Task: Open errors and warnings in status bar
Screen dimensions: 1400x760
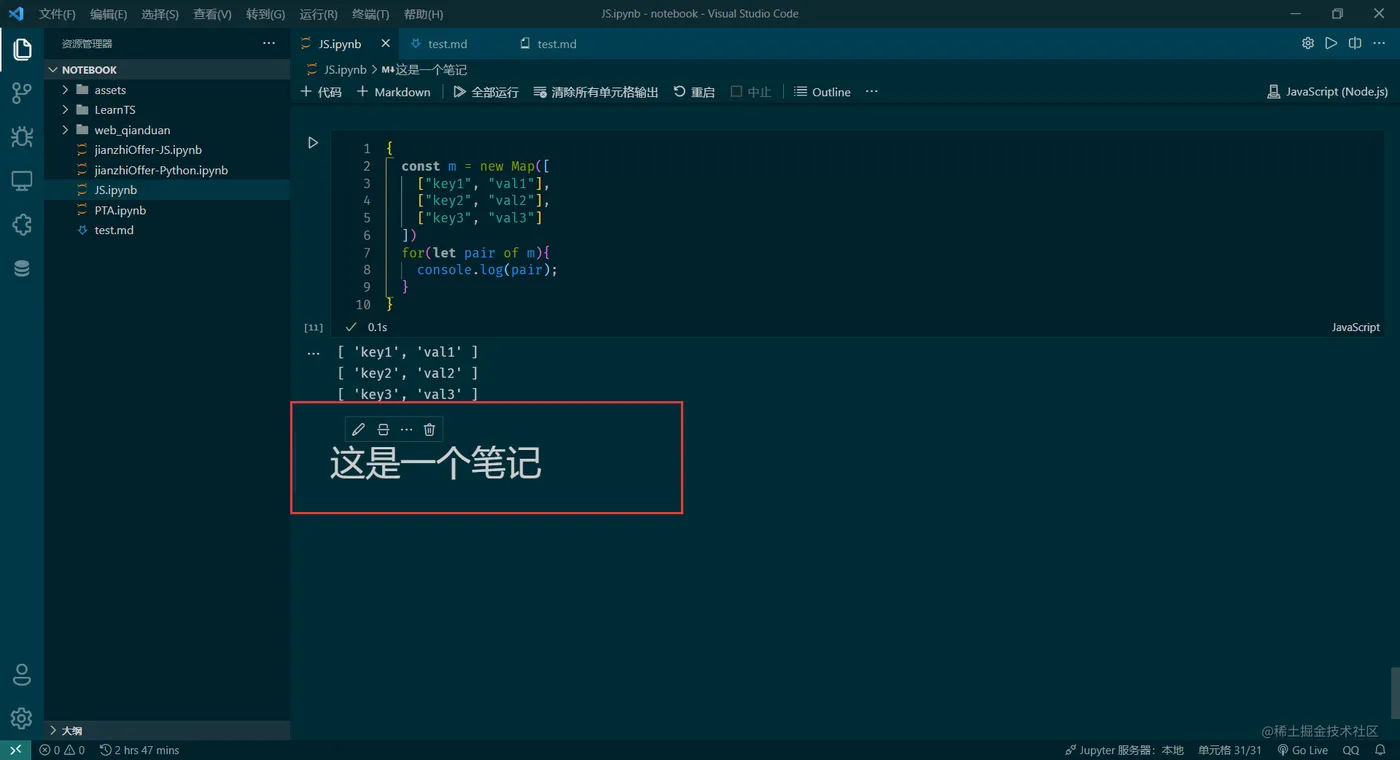Action: [x=62, y=750]
